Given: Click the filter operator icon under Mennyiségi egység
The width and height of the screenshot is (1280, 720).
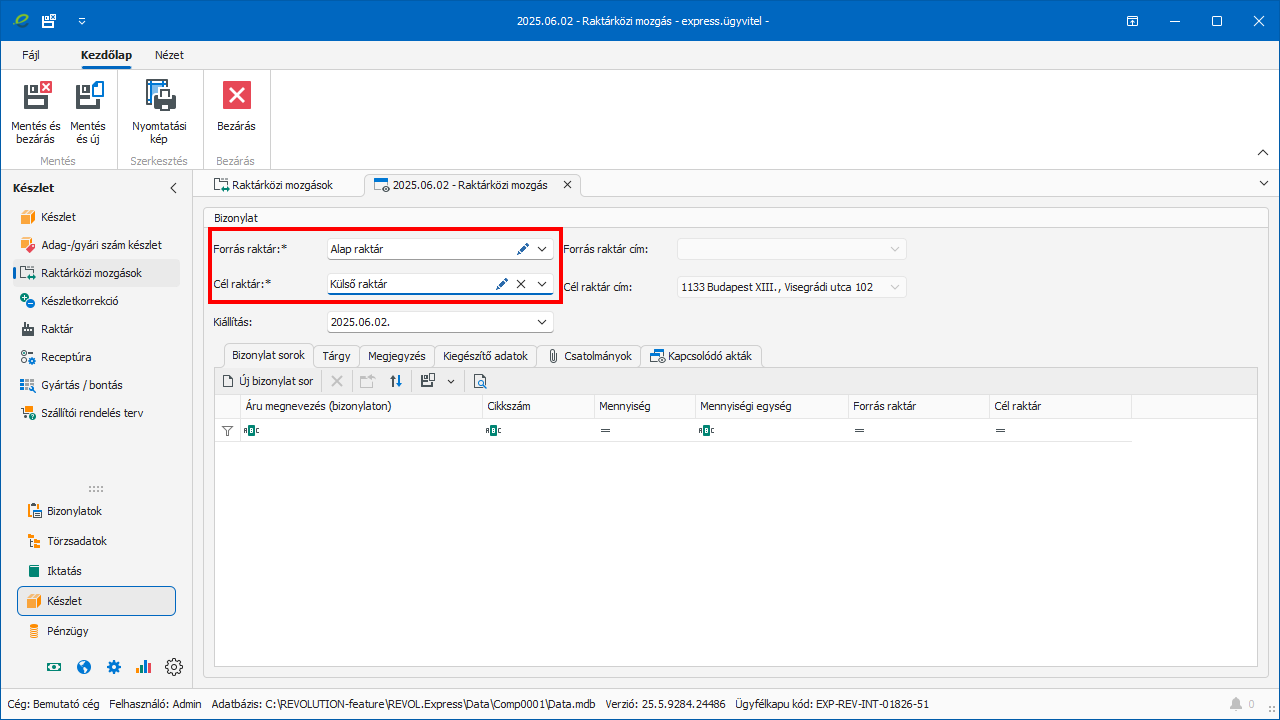Looking at the screenshot, I should click(x=706, y=431).
